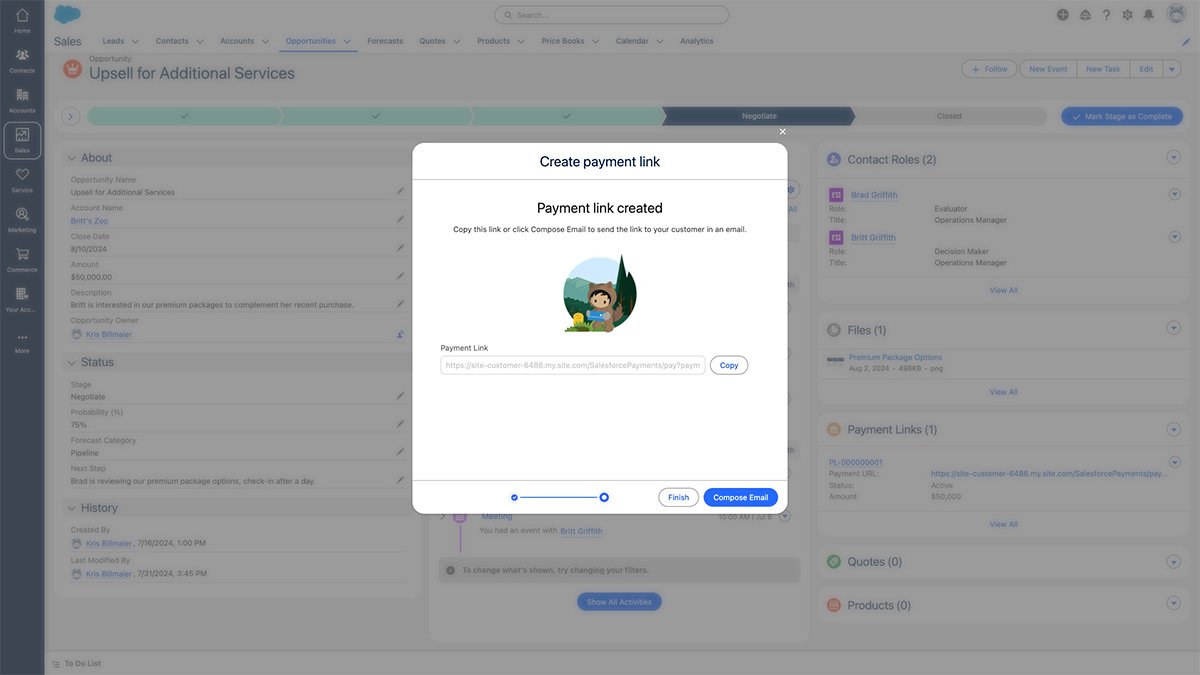Open Commerce in the left sidebar

point(22,259)
